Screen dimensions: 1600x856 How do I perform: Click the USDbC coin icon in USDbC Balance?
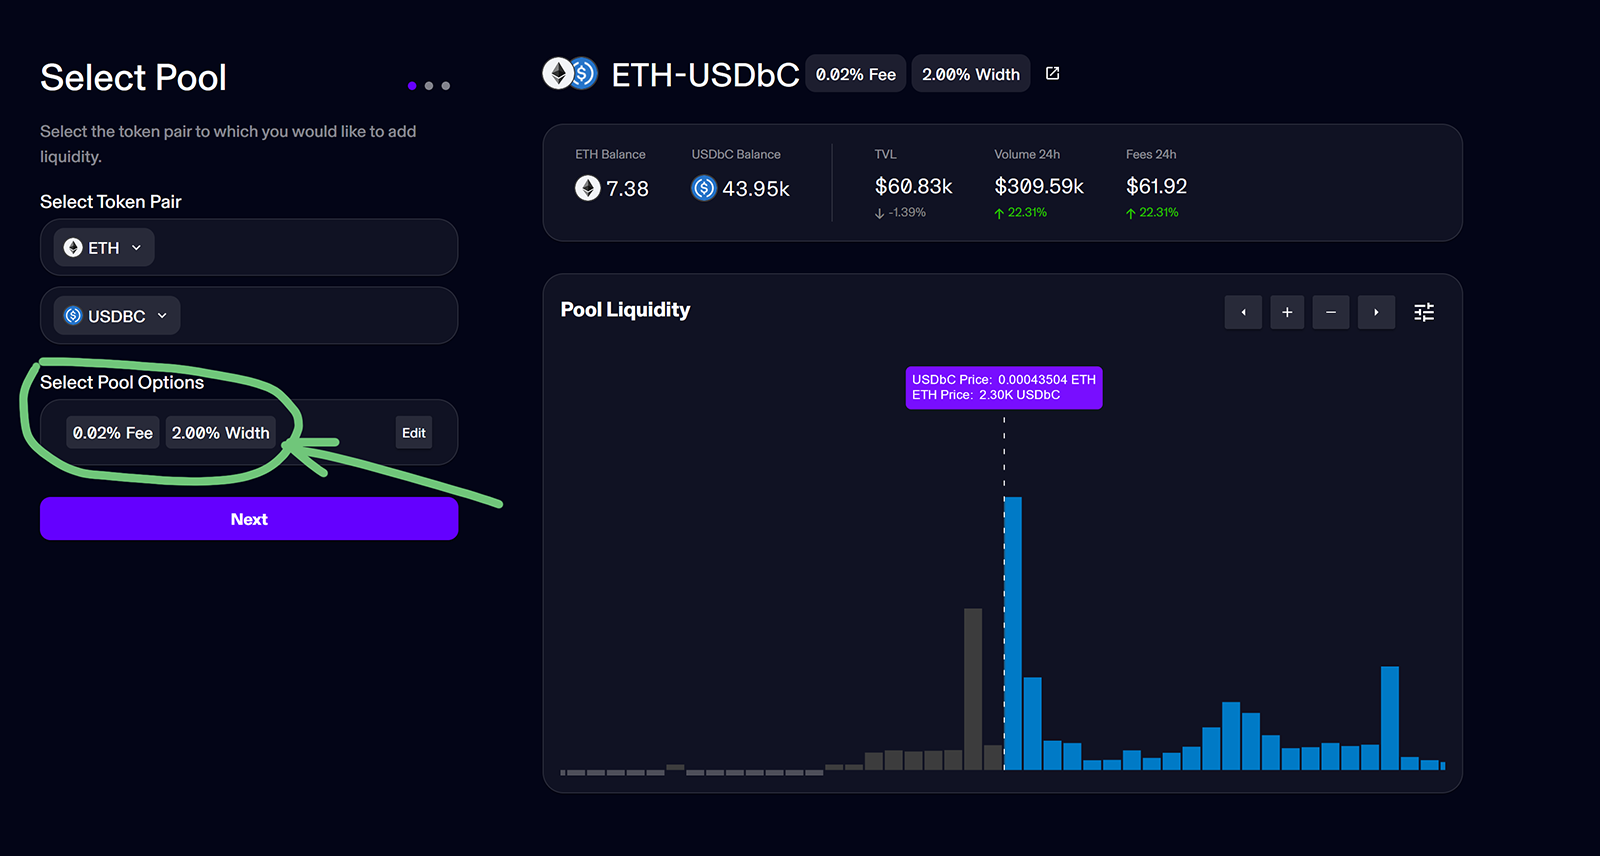(704, 188)
